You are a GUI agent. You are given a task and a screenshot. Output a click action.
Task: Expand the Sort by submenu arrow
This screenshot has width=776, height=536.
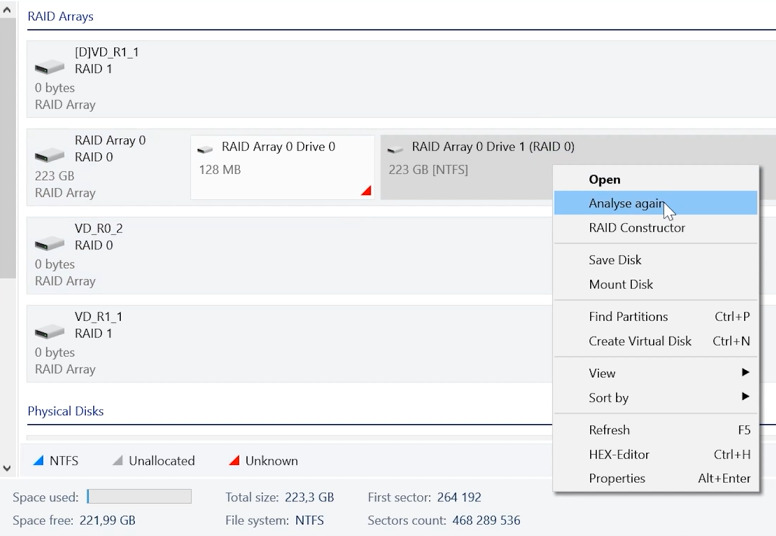[745, 396]
